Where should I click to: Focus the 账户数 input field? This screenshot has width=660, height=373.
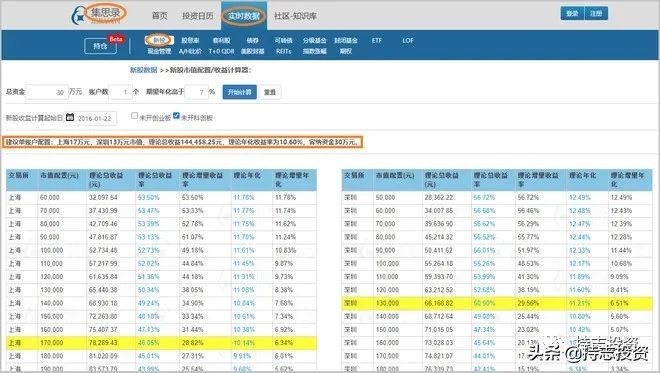(x=120, y=92)
